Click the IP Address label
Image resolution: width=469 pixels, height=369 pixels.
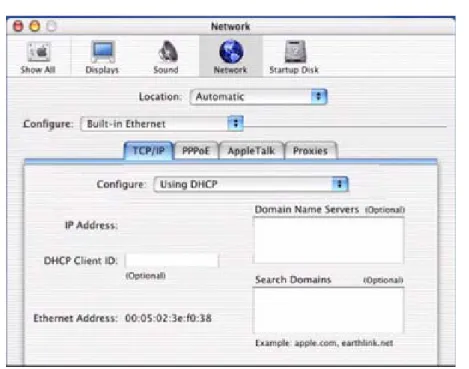91,225
